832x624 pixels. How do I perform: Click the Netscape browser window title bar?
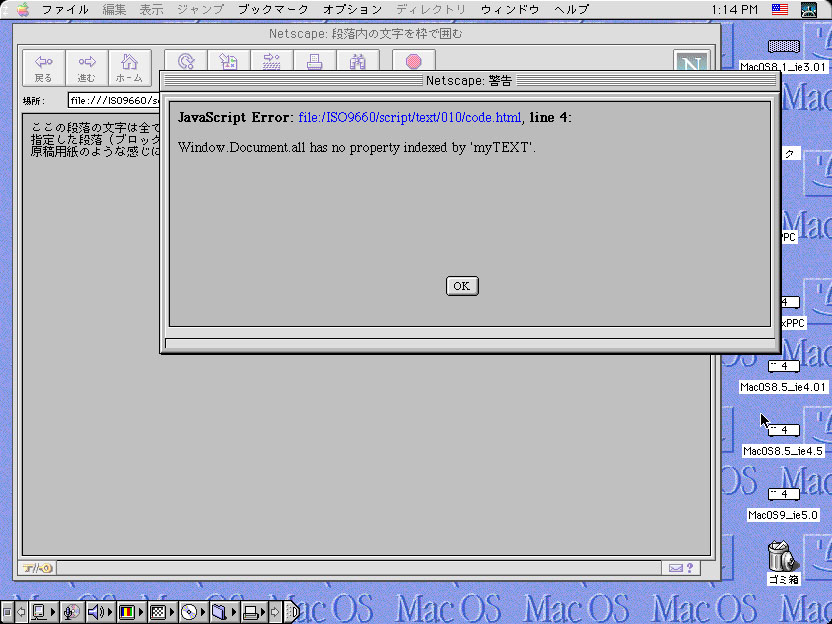(x=366, y=33)
